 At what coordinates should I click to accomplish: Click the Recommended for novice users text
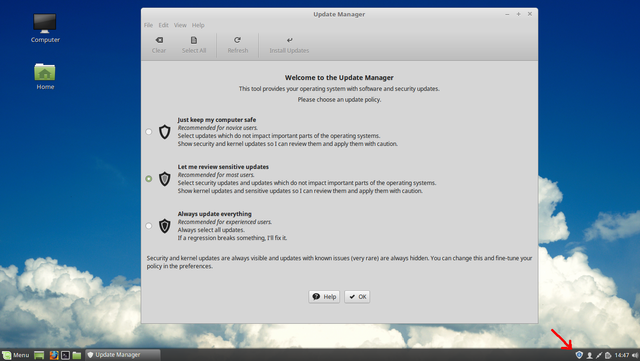tap(218, 128)
